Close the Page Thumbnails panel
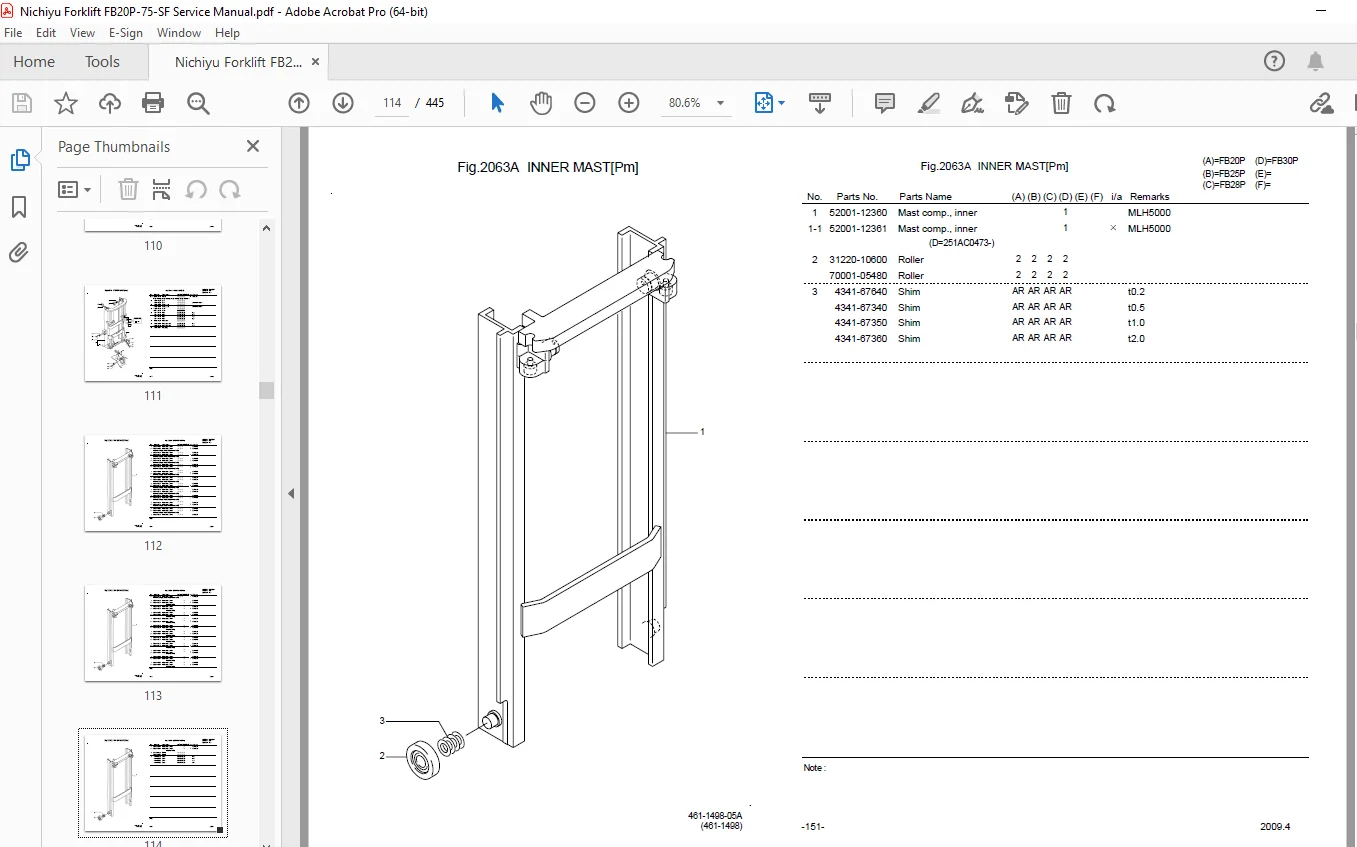This screenshot has width=1357, height=847. pos(253,146)
